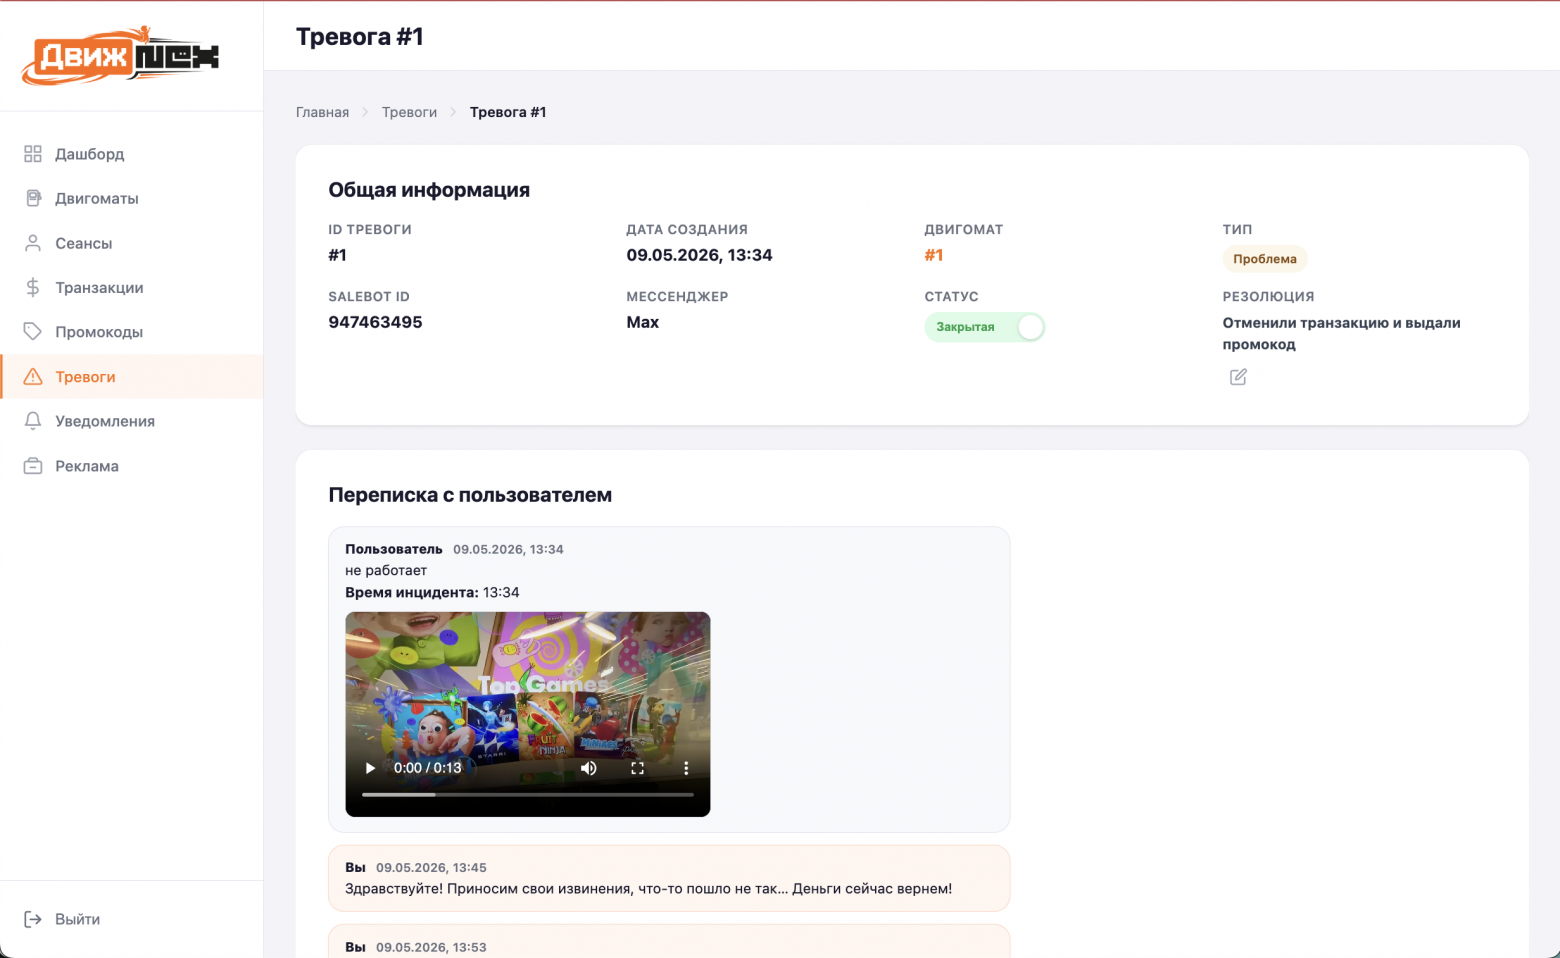Open video more options menu
Screen dimensions: 1560x958
[x=686, y=768]
